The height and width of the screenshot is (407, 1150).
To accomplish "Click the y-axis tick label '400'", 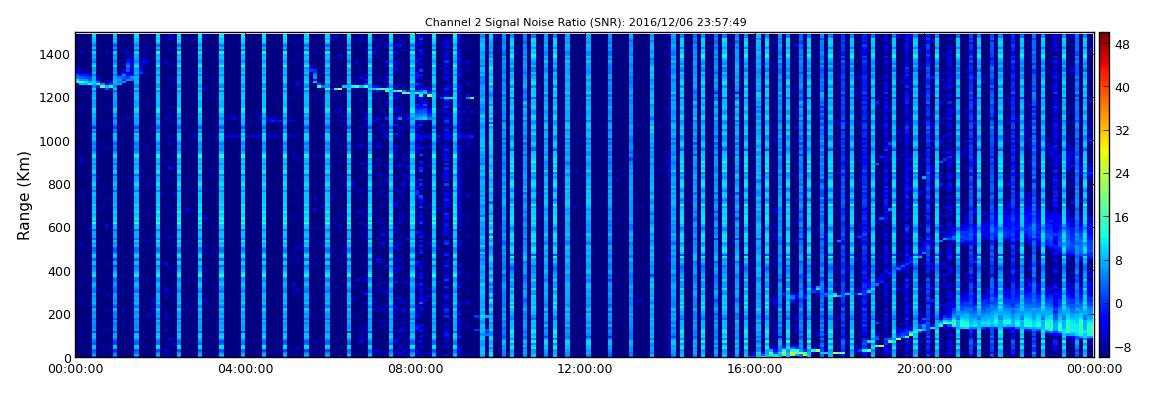I will pos(59,271).
